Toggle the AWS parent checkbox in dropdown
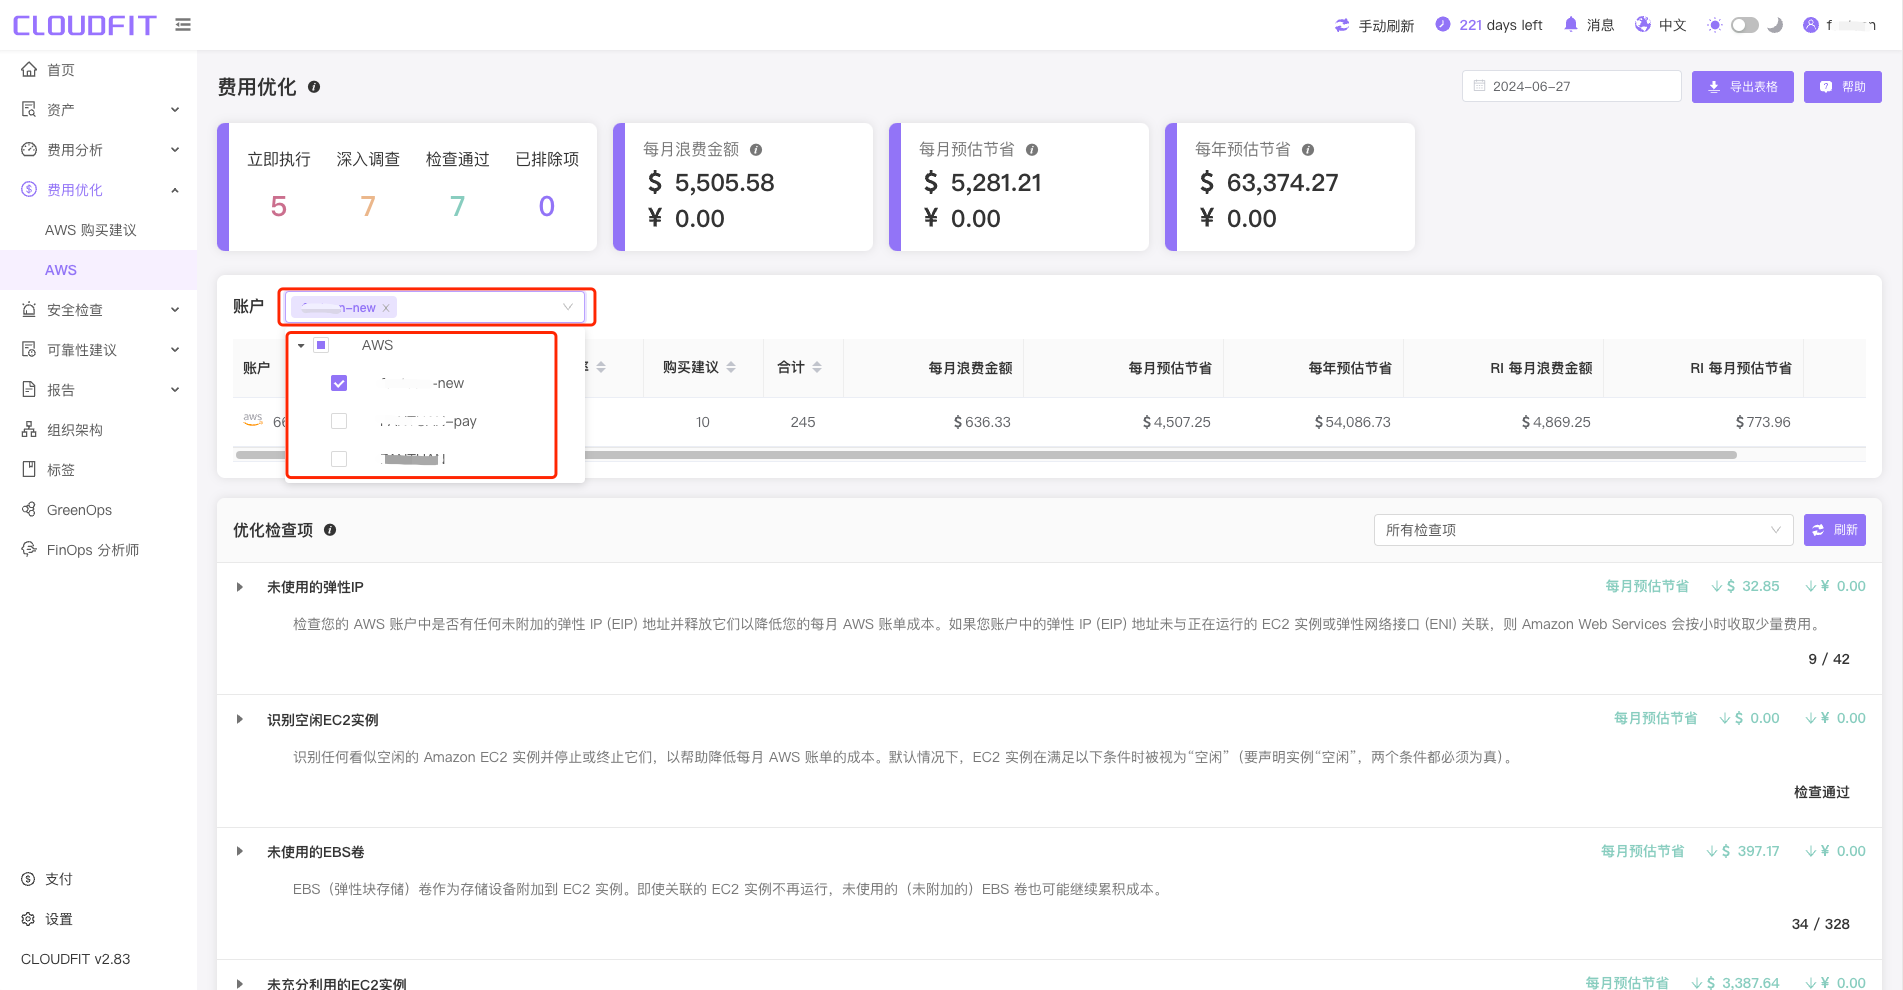This screenshot has width=1903, height=990. (321, 345)
